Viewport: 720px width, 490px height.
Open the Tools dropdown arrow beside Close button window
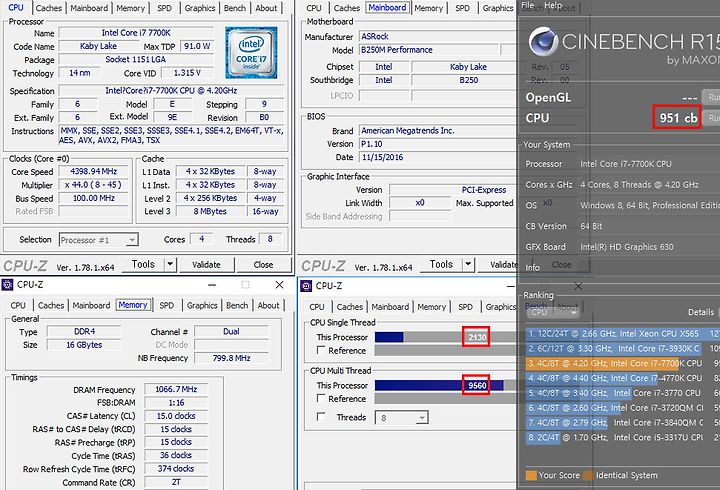(x=170, y=265)
